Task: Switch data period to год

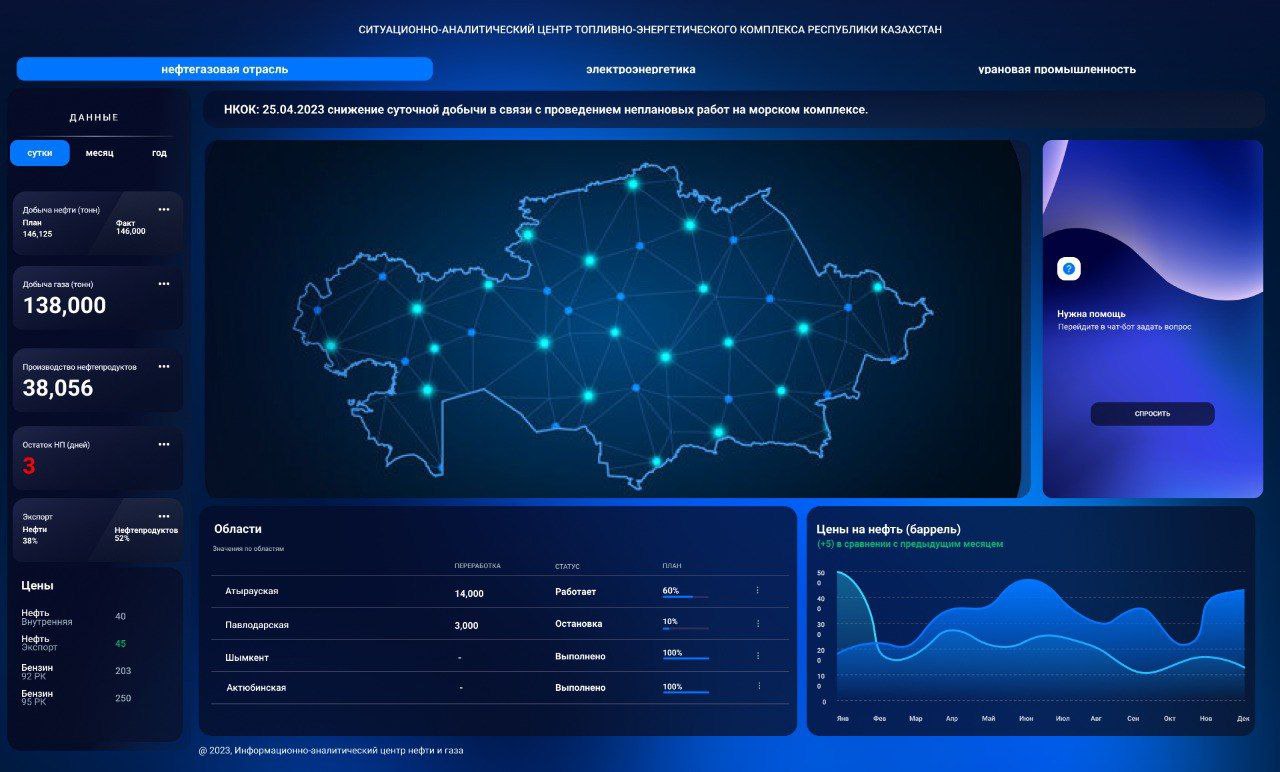Action: point(159,153)
